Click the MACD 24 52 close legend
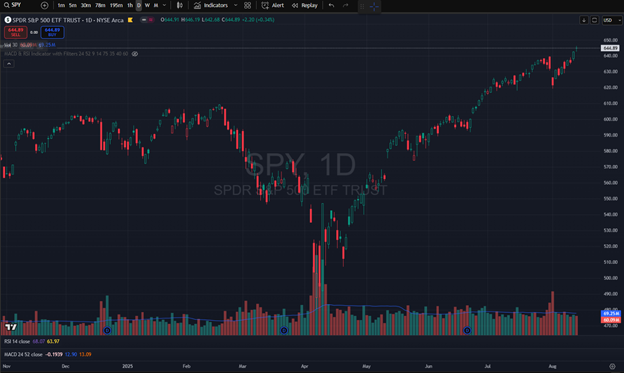The image size is (624, 373). pos(23,354)
